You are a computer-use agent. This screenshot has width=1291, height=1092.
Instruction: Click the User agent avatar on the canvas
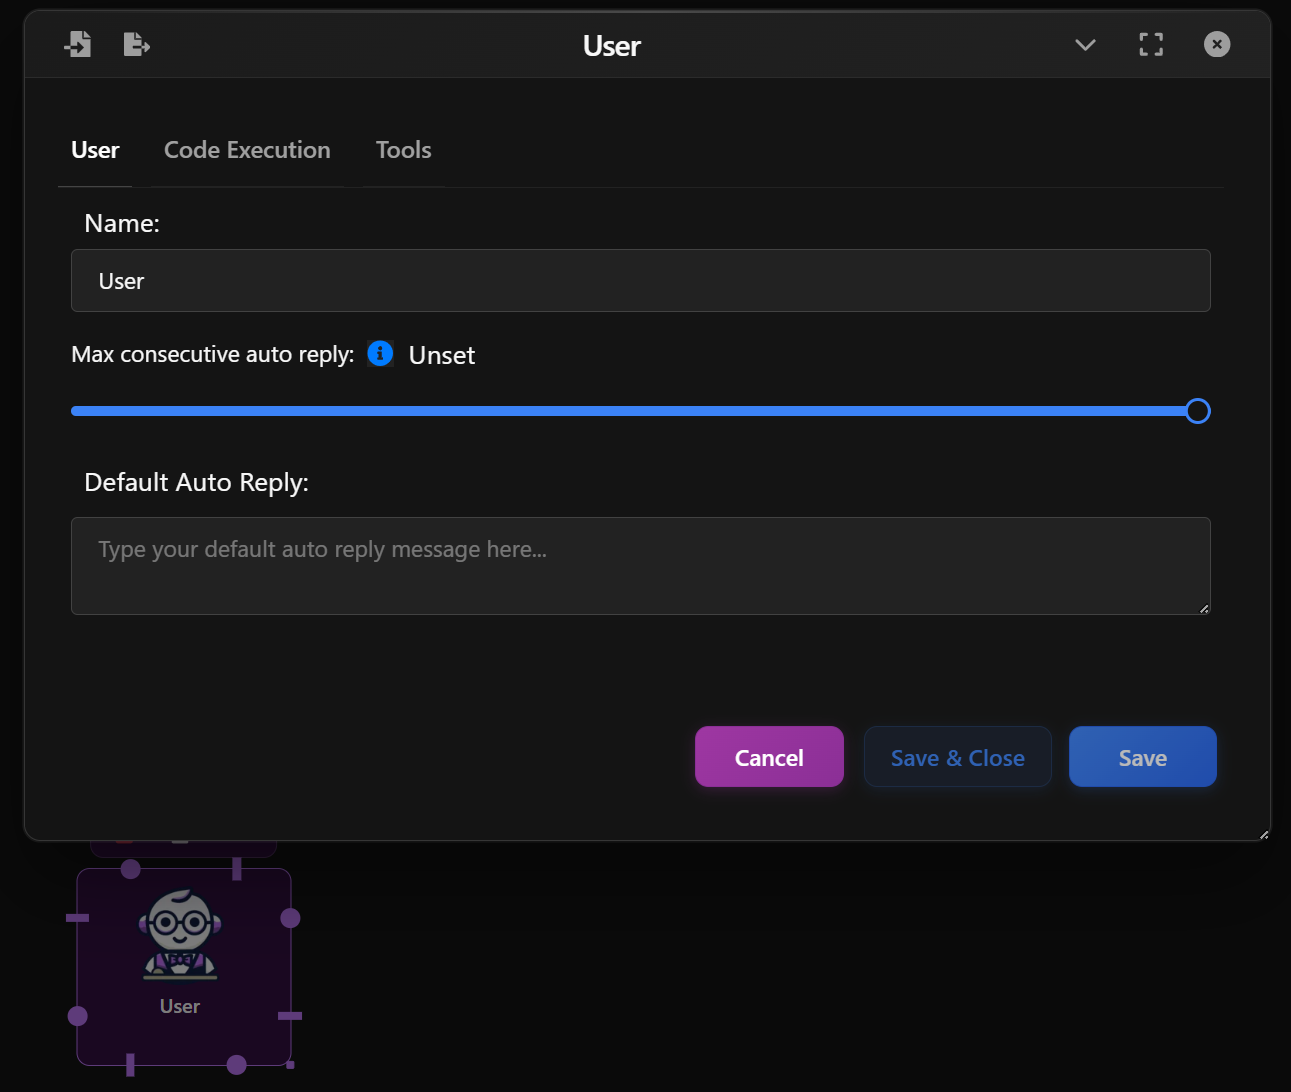pyautogui.click(x=182, y=930)
